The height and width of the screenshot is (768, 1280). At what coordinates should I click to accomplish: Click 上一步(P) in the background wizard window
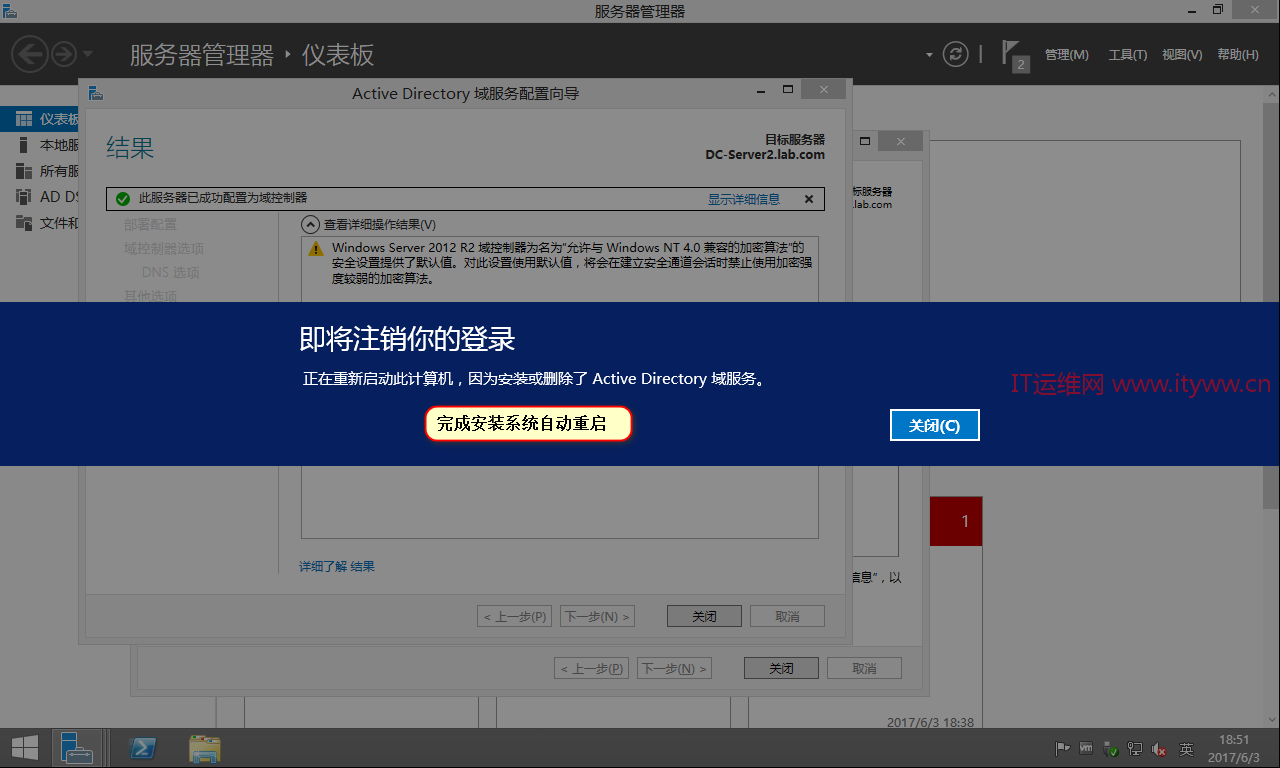(x=591, y=668)
